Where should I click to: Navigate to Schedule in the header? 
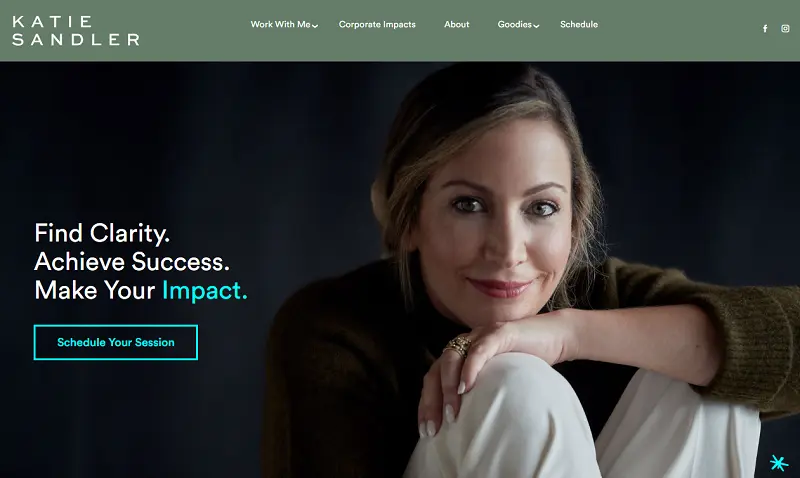[x=579, y=24]
